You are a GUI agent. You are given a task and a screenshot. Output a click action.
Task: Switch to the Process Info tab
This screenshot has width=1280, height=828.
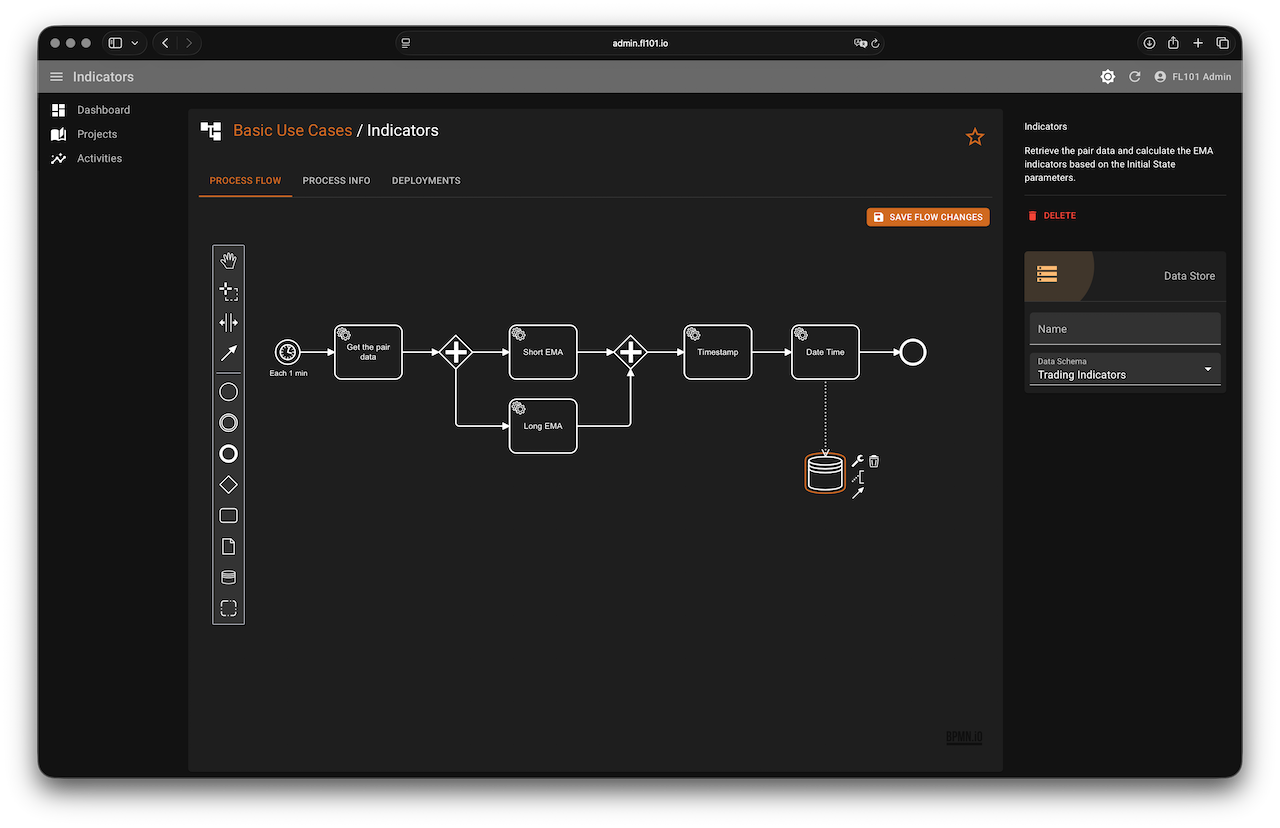[x=336, y=181]
